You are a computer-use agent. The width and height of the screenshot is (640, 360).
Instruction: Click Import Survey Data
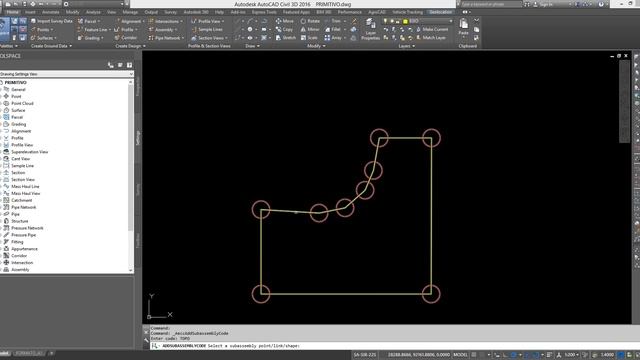pos(51,21)
